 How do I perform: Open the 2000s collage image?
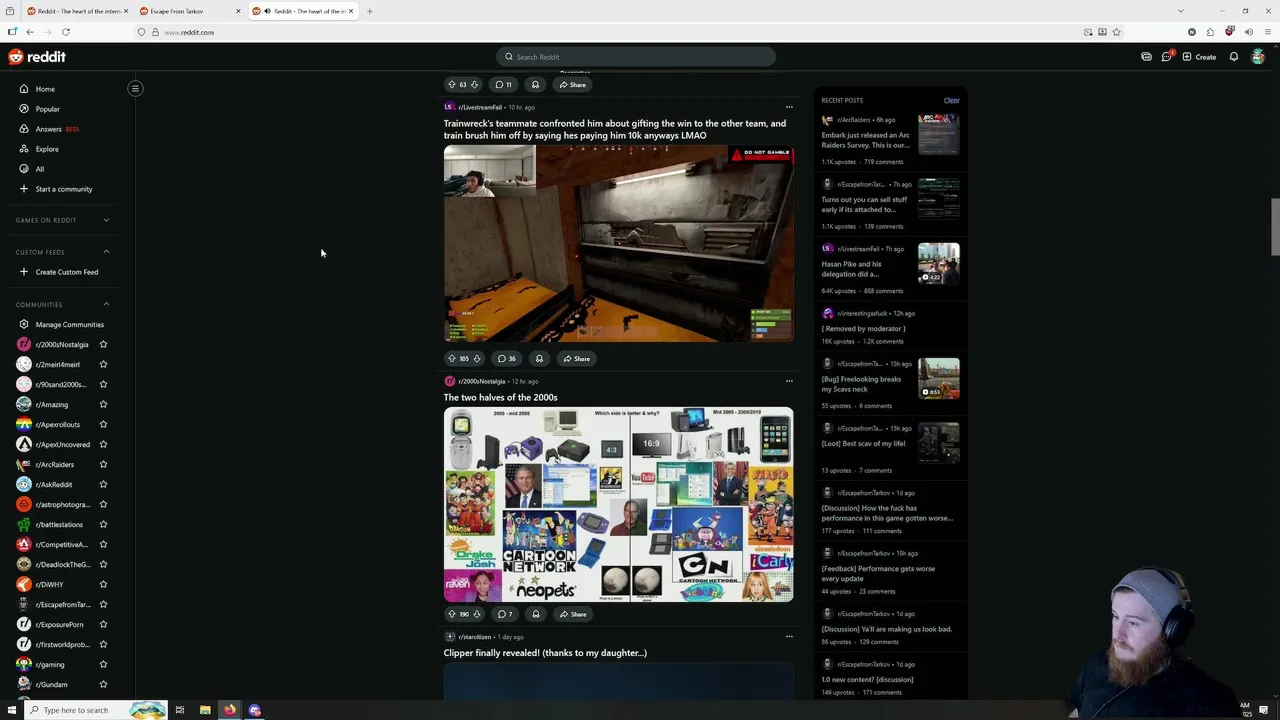click(x=619, y=504)
